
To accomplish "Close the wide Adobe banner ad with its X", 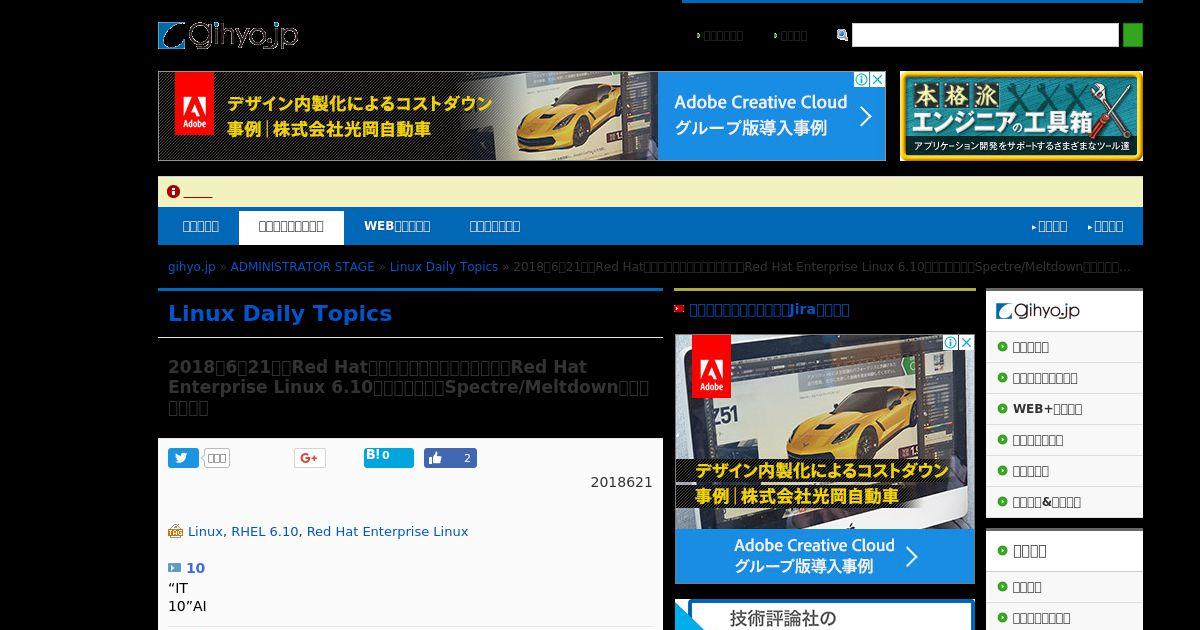I will tap(877, 79).
